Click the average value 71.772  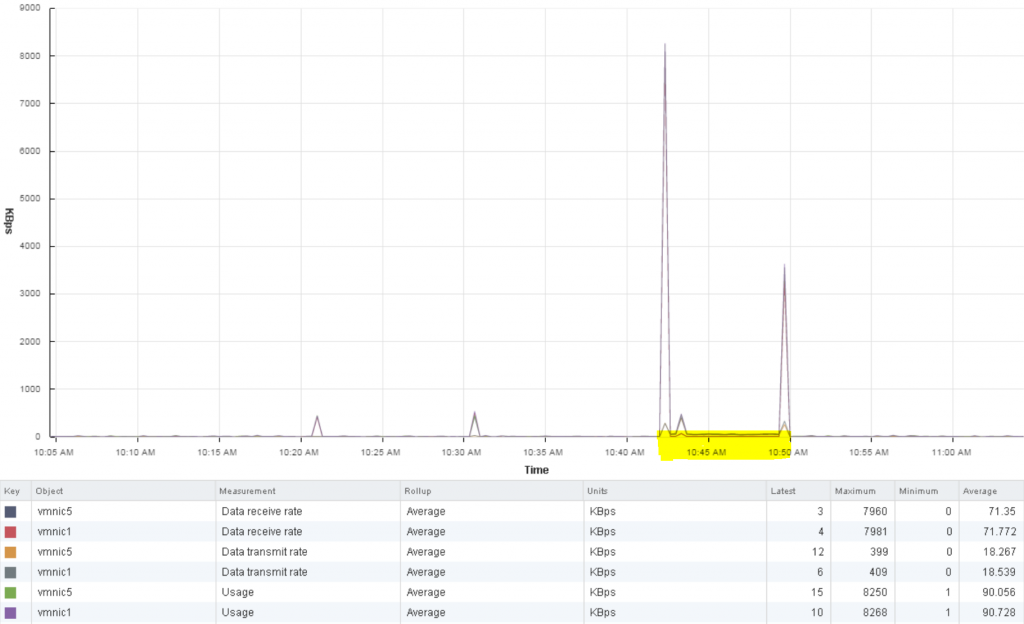(x=999, y=532)
